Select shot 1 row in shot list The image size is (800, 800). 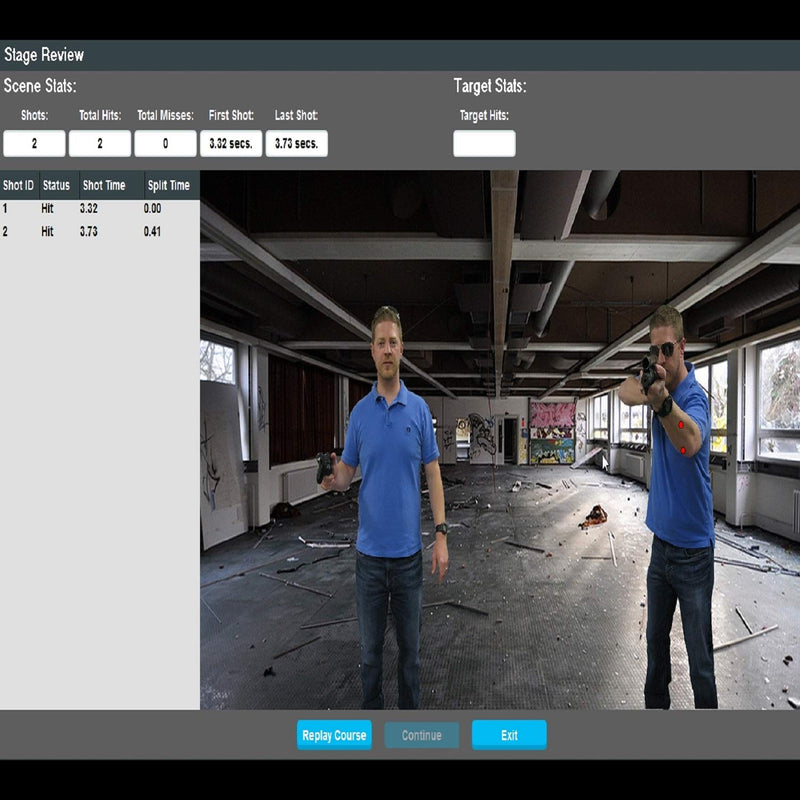[x=100, y=209]
